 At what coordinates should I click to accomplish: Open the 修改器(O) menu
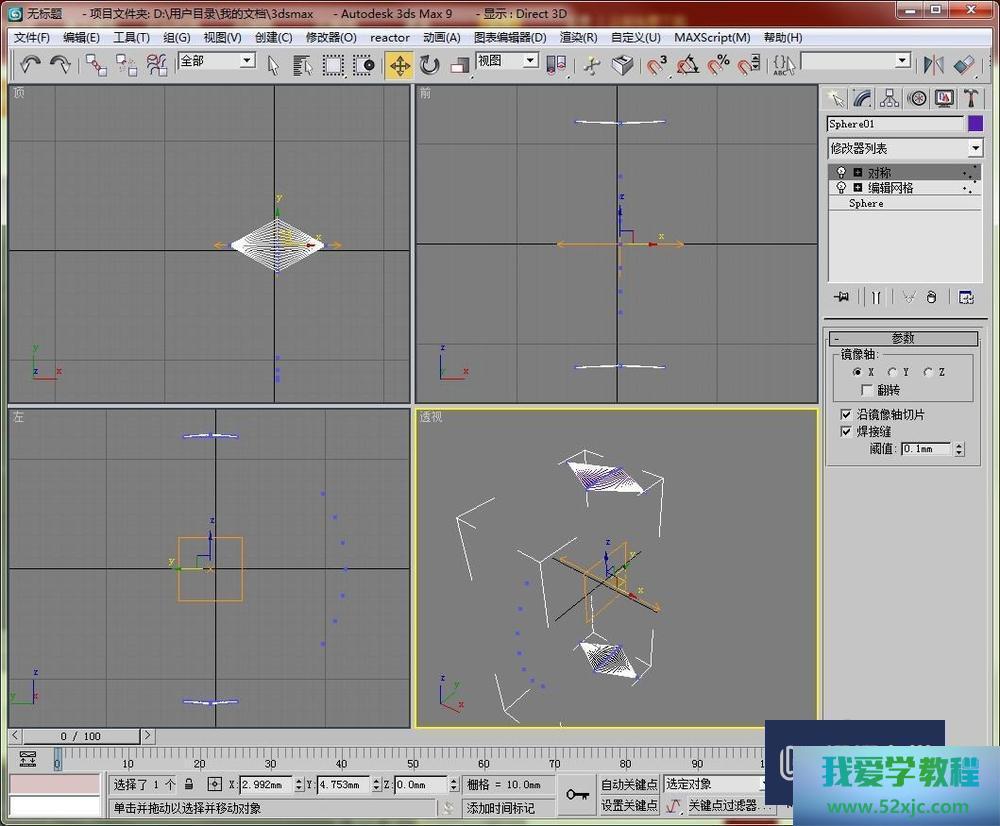331,38
